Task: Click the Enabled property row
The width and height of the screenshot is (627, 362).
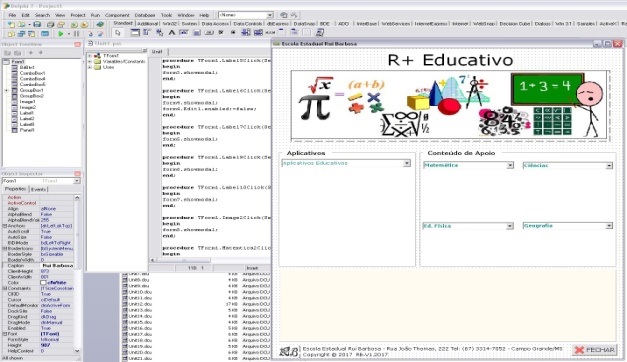Action: (x=38, y=328)
